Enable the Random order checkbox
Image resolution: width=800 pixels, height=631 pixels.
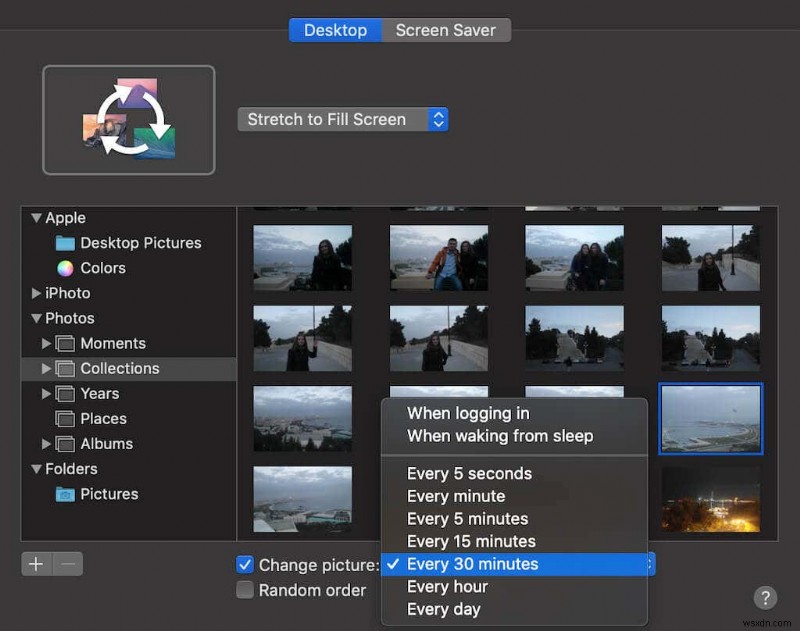click(x=245, y=590)
